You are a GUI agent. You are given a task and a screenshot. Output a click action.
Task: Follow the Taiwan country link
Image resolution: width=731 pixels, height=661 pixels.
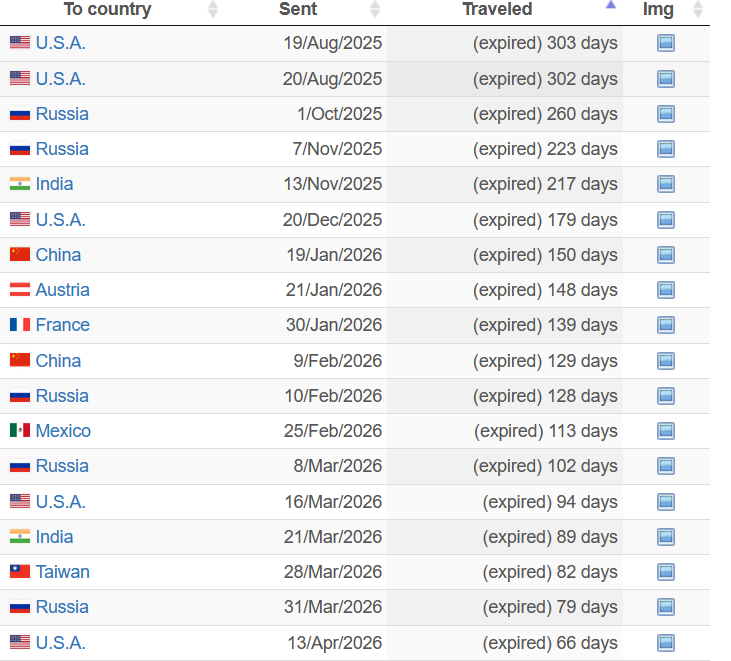[x=62, y=572]
